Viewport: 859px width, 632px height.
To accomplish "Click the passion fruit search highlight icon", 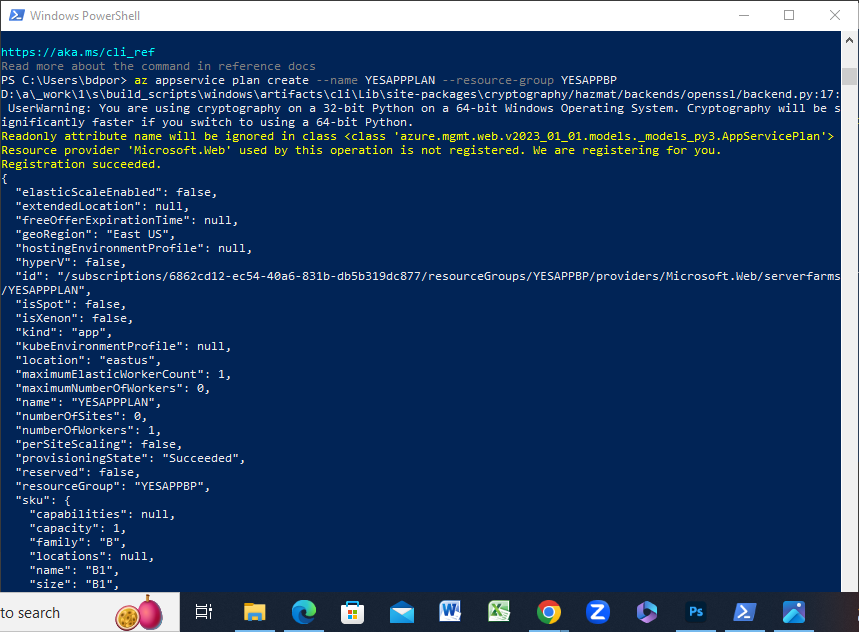I will pyautogui.click(x=139, y=613).
